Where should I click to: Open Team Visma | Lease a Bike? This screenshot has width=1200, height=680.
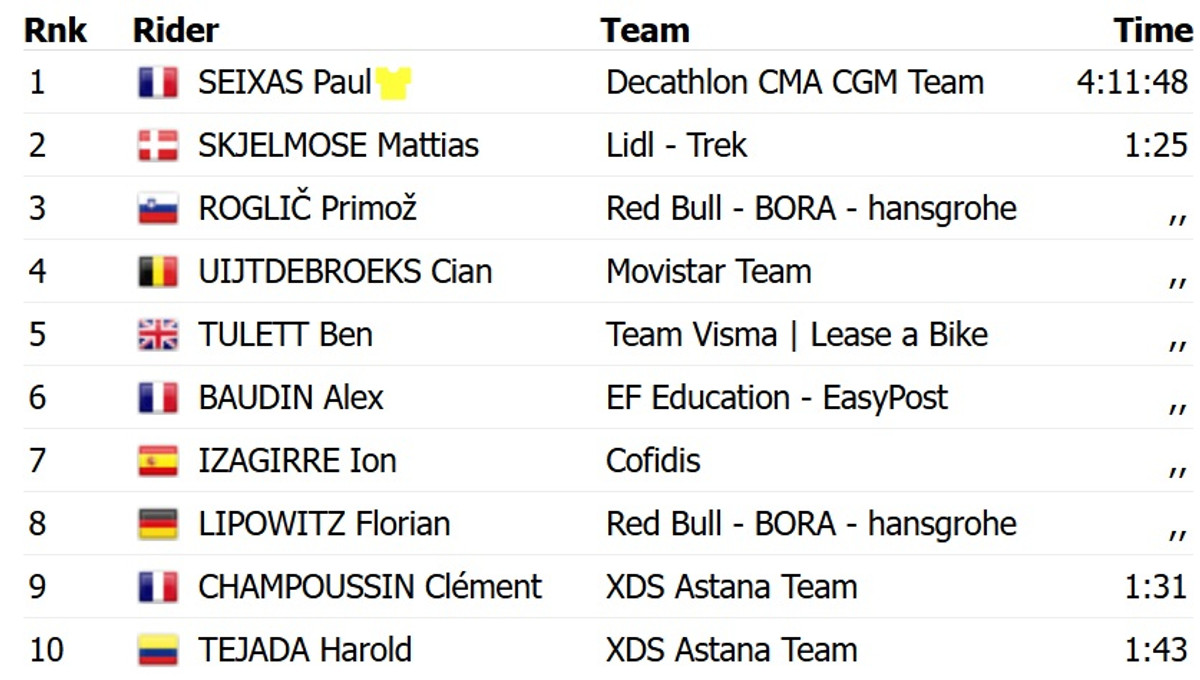796,334
